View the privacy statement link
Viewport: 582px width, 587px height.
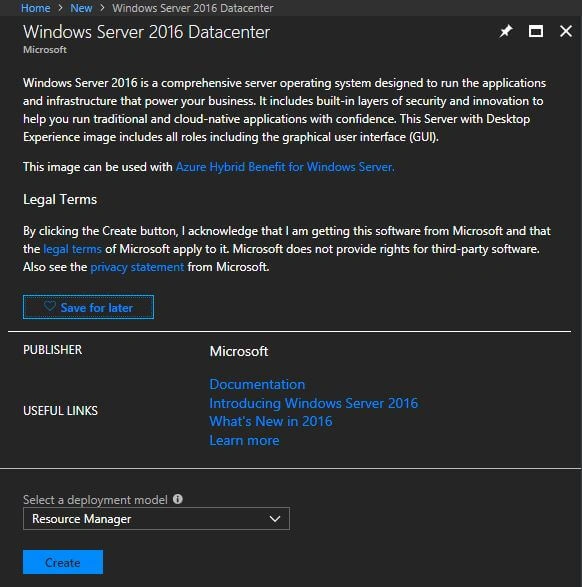tap(137, 267)
